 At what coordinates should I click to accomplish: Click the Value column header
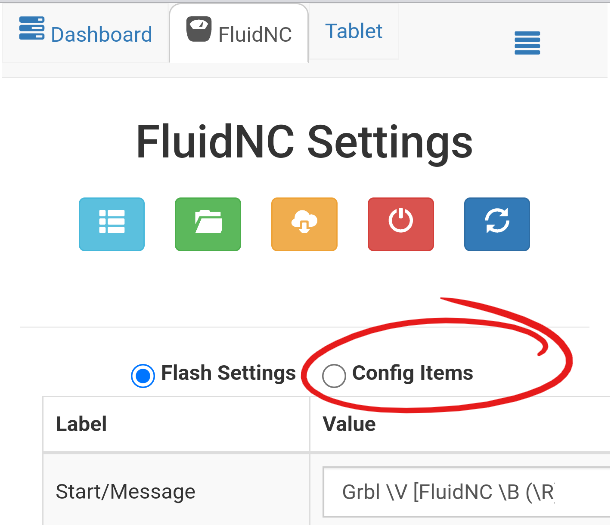click(349, 424)
